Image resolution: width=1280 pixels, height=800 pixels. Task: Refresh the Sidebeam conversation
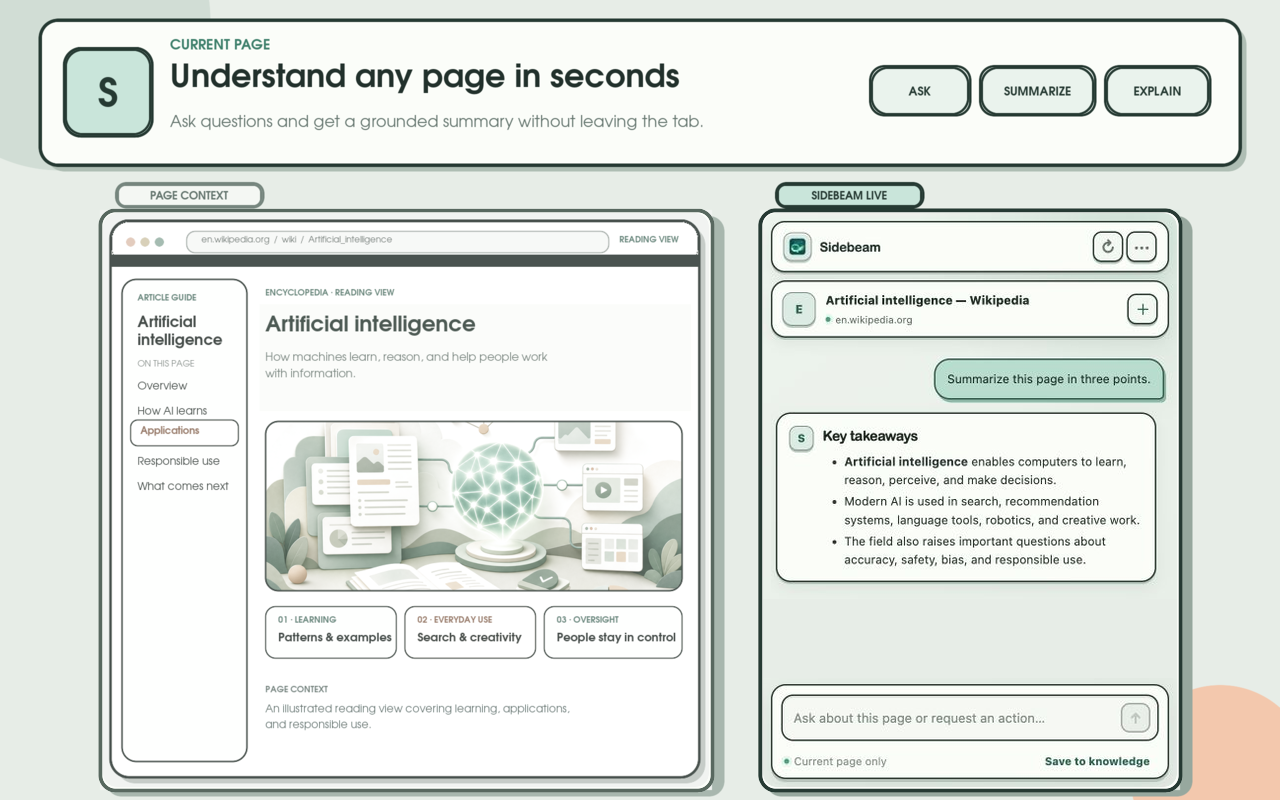click(x=1107, y=247)
